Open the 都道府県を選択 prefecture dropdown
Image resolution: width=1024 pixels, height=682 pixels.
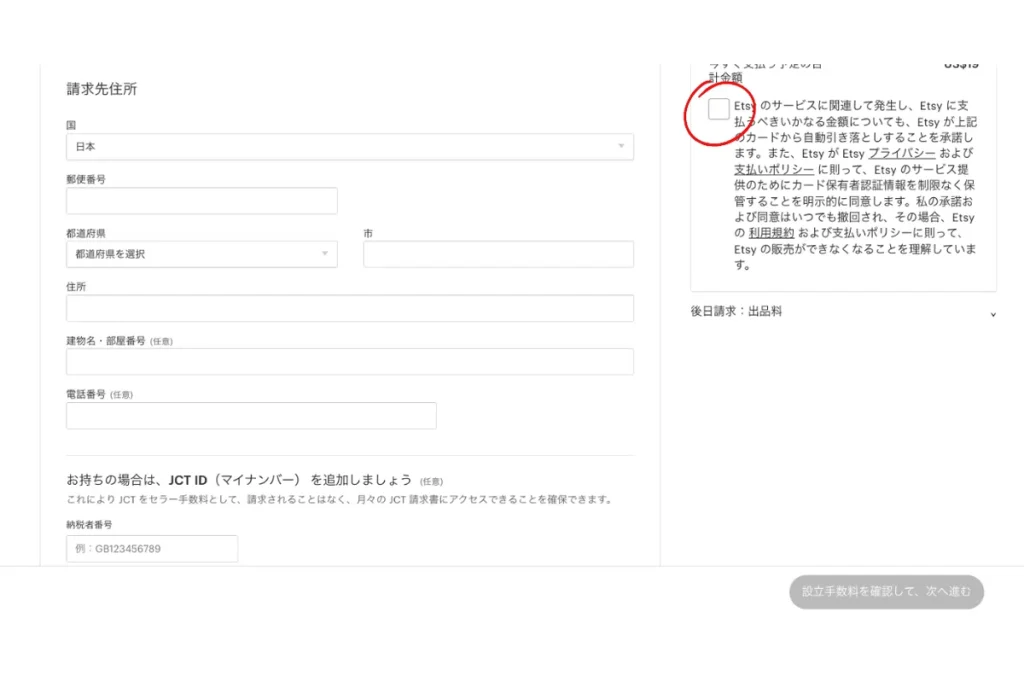click(x=202, y=254)
